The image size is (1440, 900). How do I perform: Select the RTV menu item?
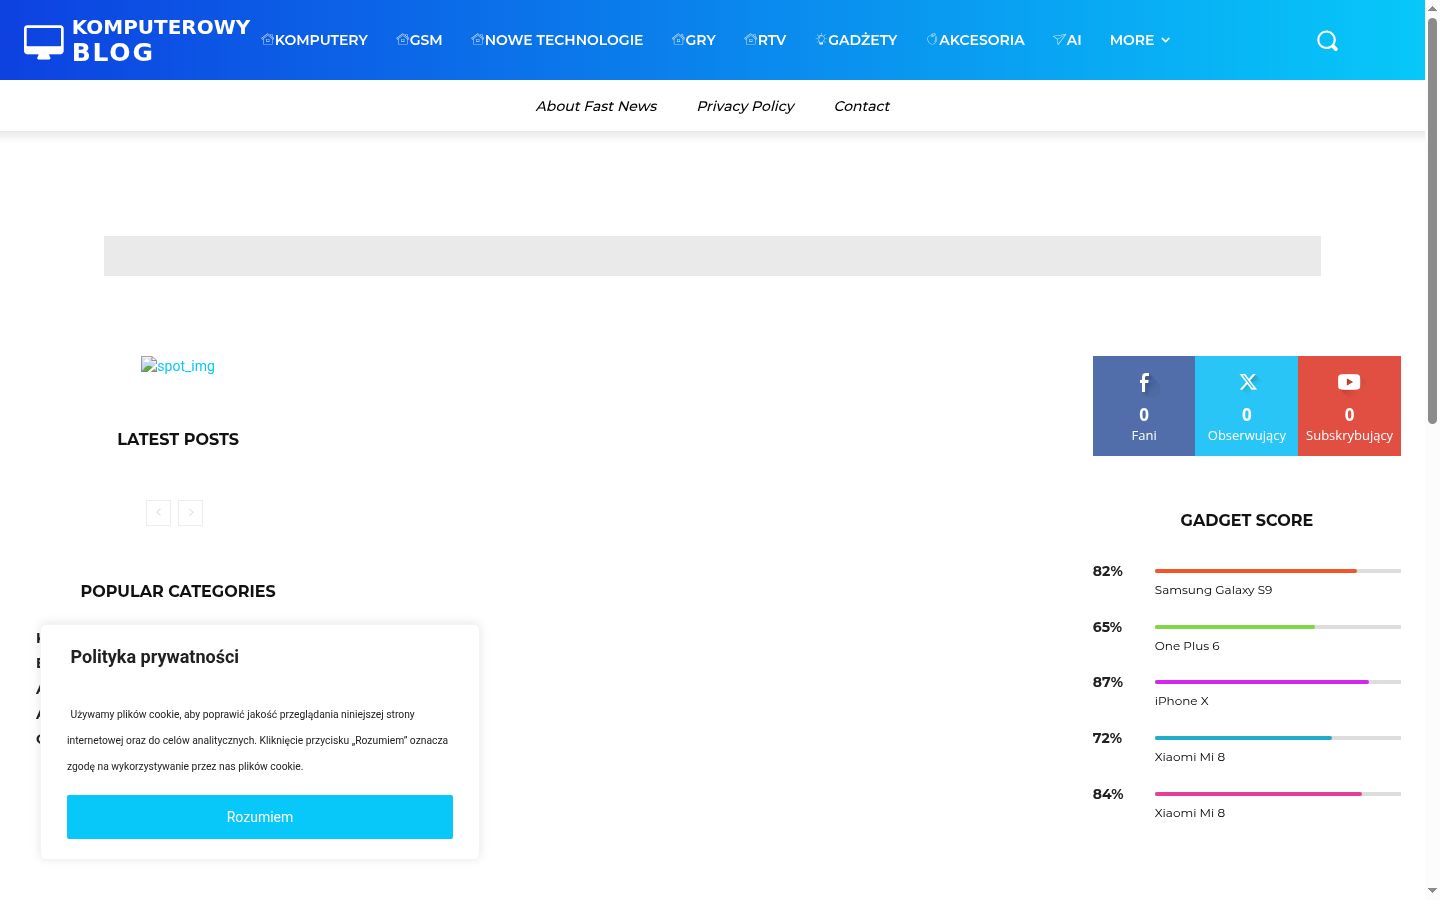[x=765, y=40]
